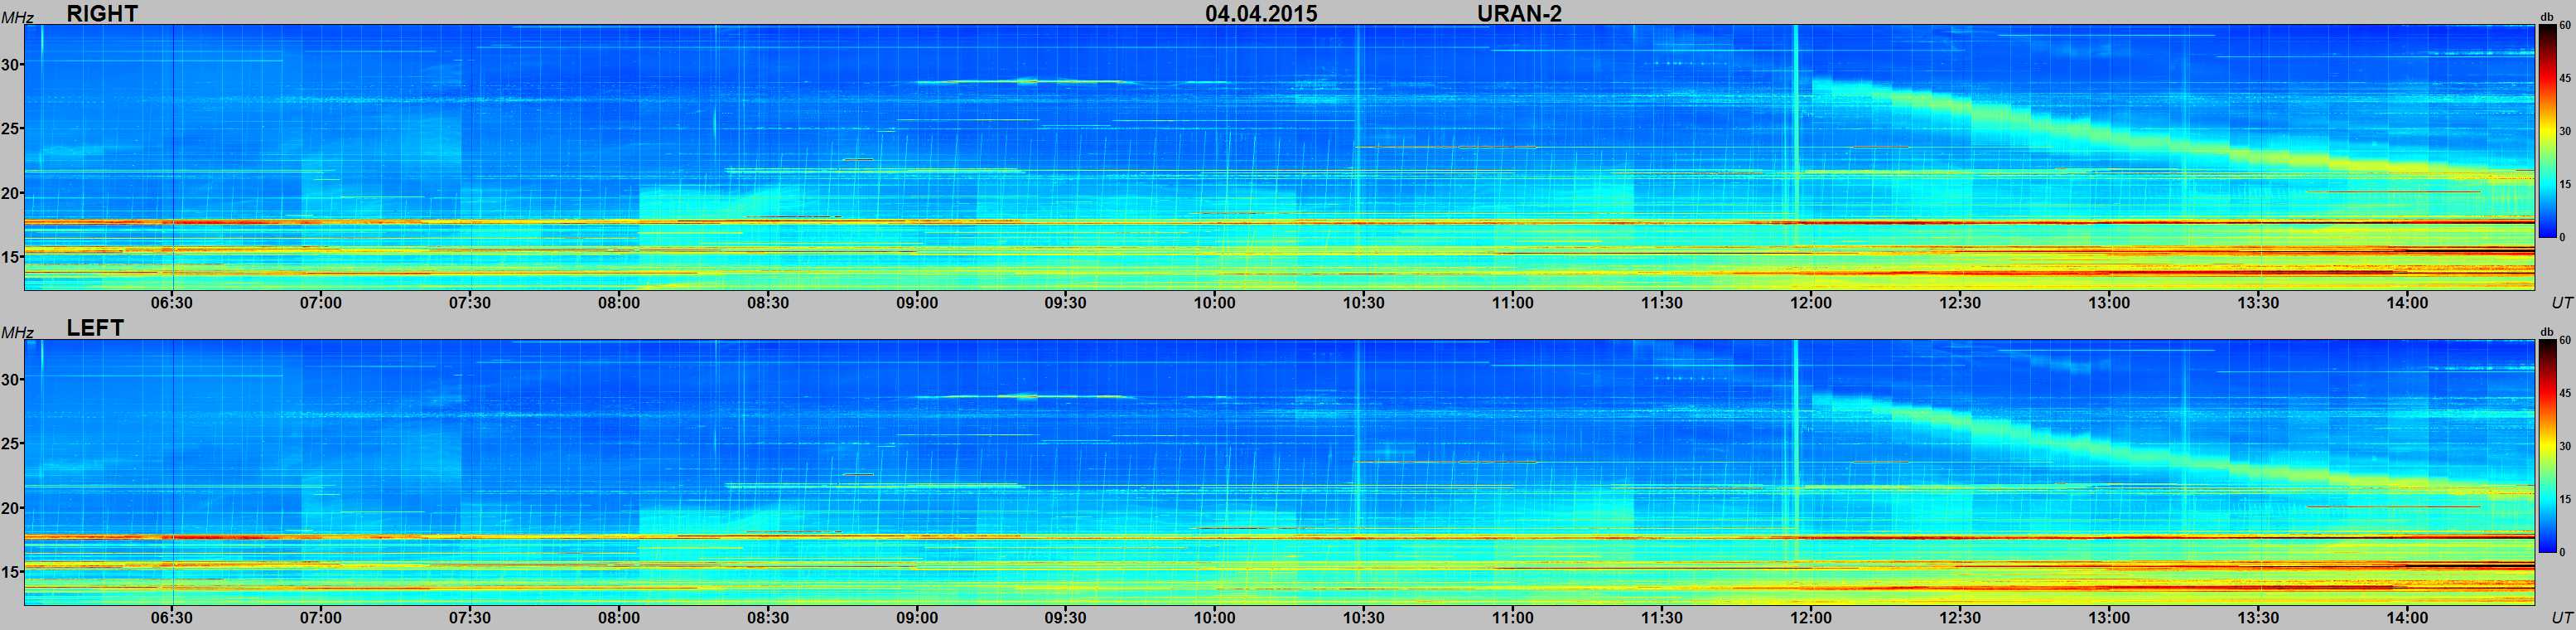
Task: Click 14:00 time label under RIGHT panel
Action: coord(2407,303)
